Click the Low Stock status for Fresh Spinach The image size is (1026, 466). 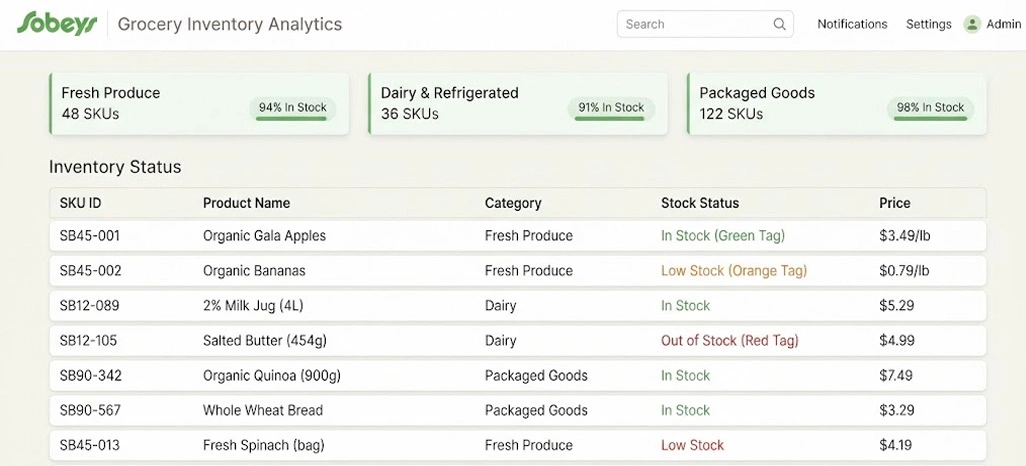tap(692, 445)
